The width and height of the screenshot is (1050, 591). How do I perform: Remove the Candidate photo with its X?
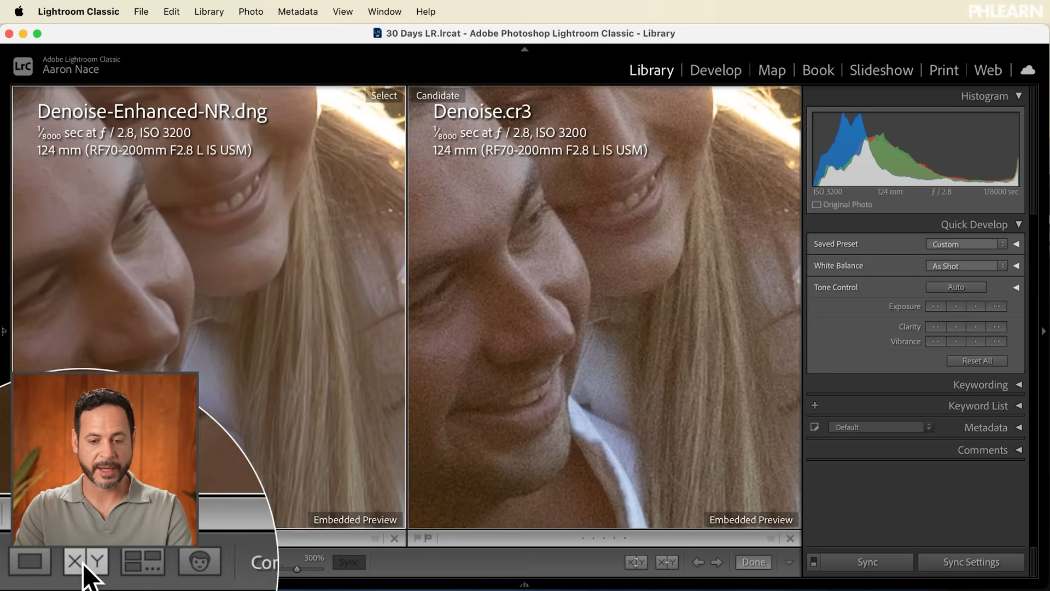tap(790, 538)
